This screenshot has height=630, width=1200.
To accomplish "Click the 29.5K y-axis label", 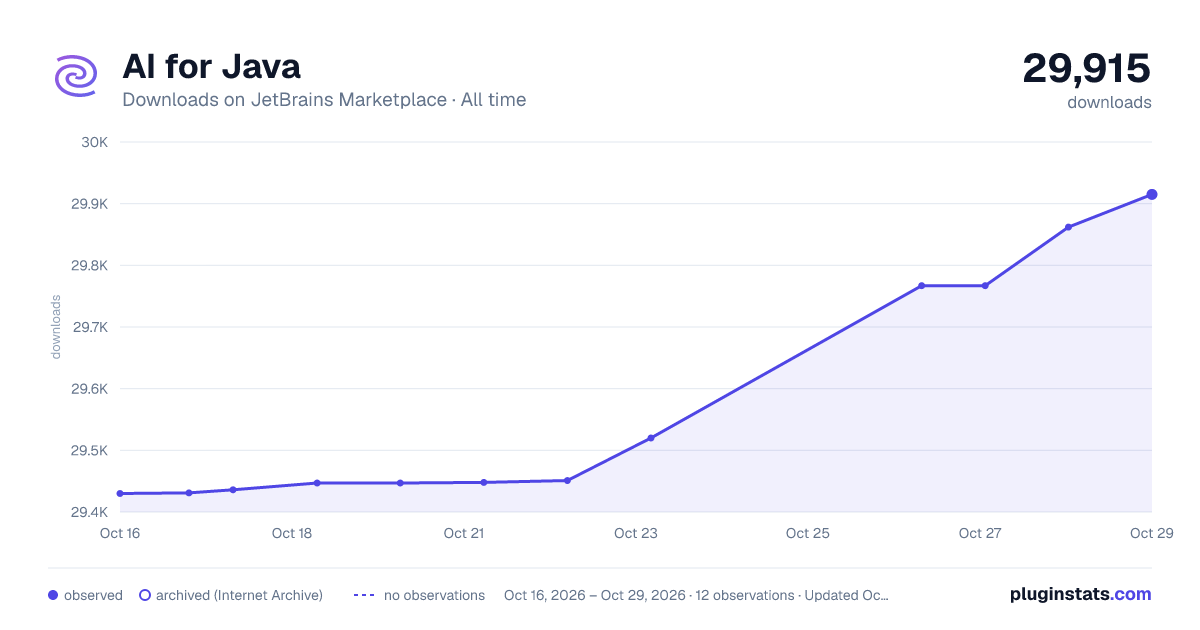I will (89, 451).
